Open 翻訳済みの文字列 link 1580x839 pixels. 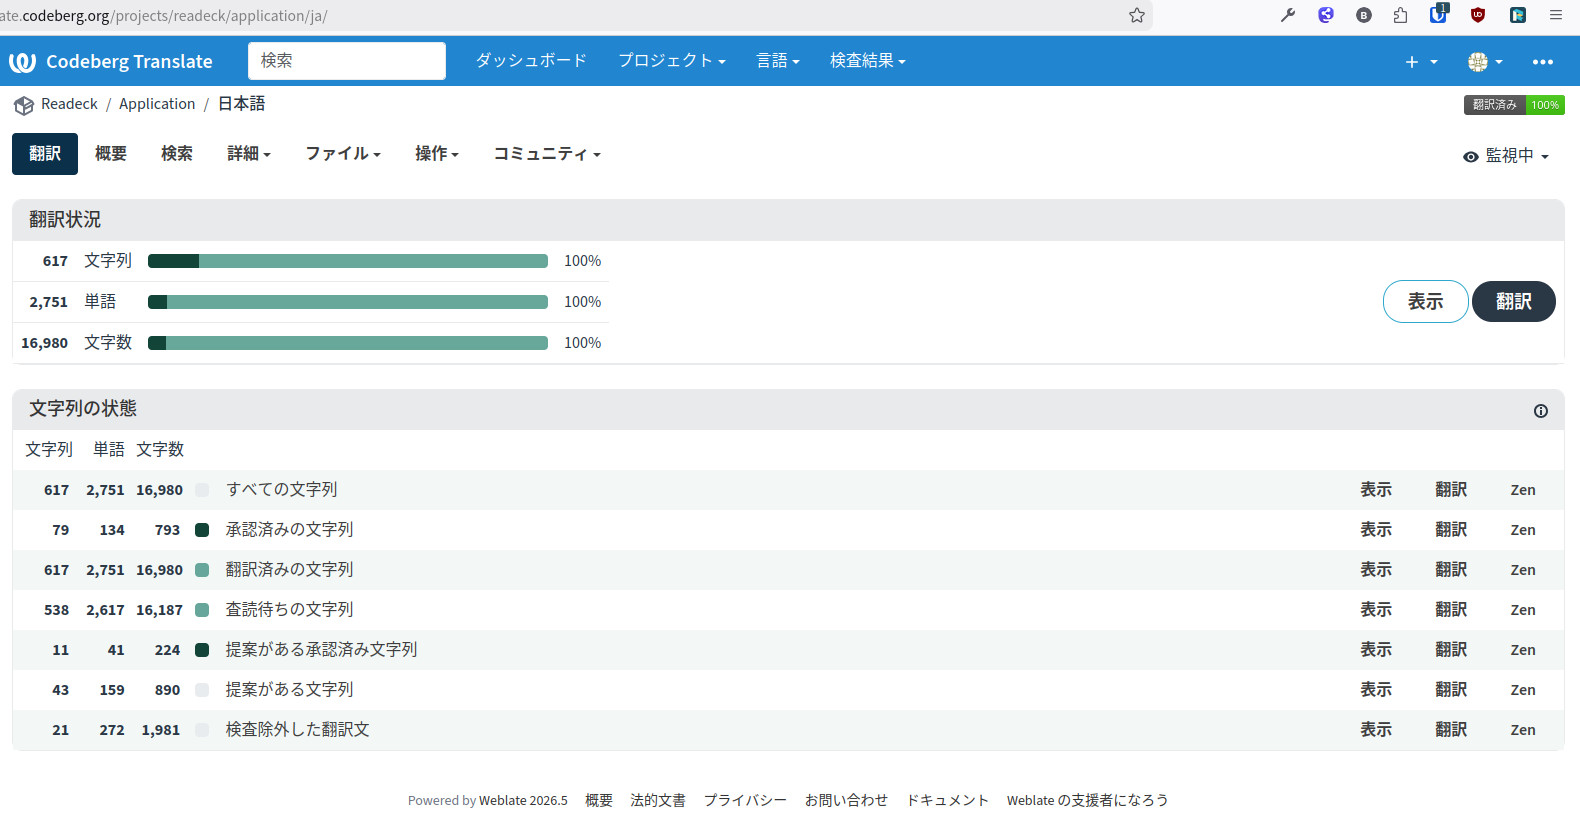(289, 570)
